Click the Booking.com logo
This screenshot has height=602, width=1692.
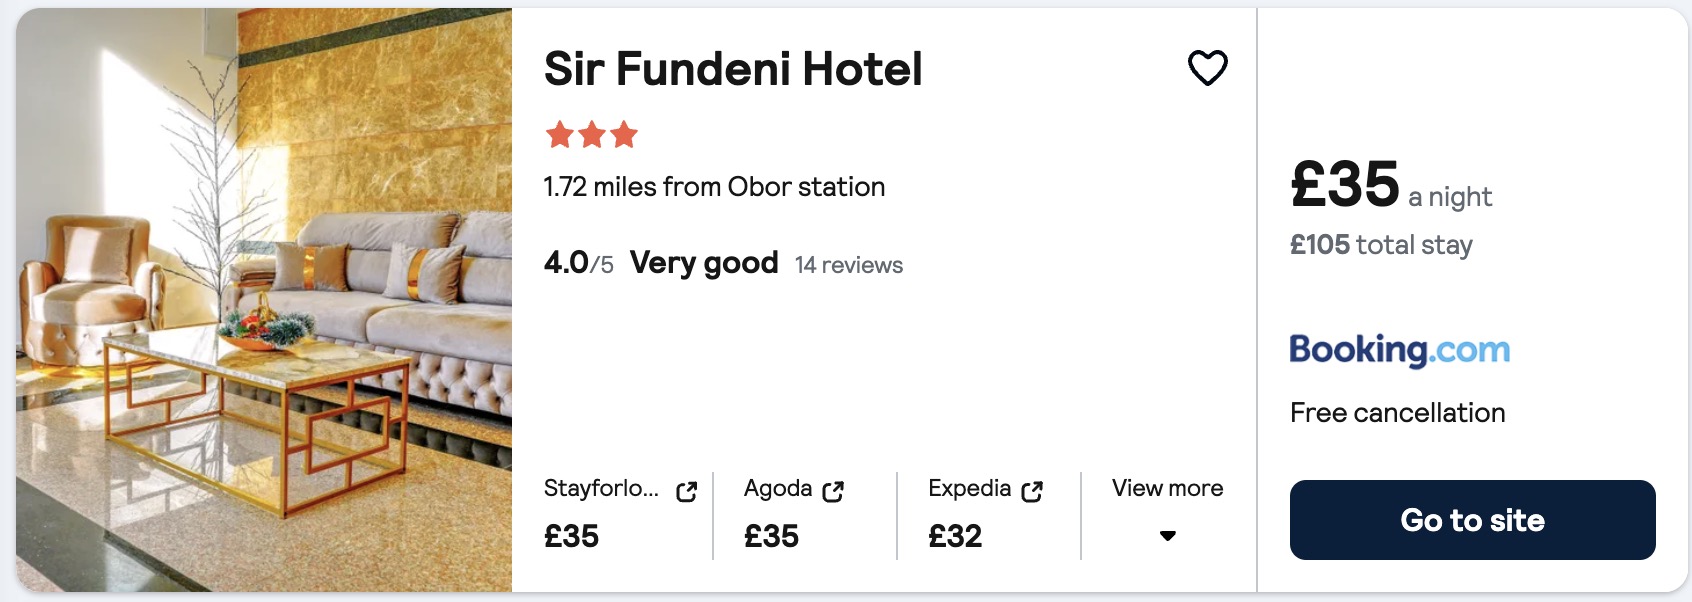coord(1399,350)
